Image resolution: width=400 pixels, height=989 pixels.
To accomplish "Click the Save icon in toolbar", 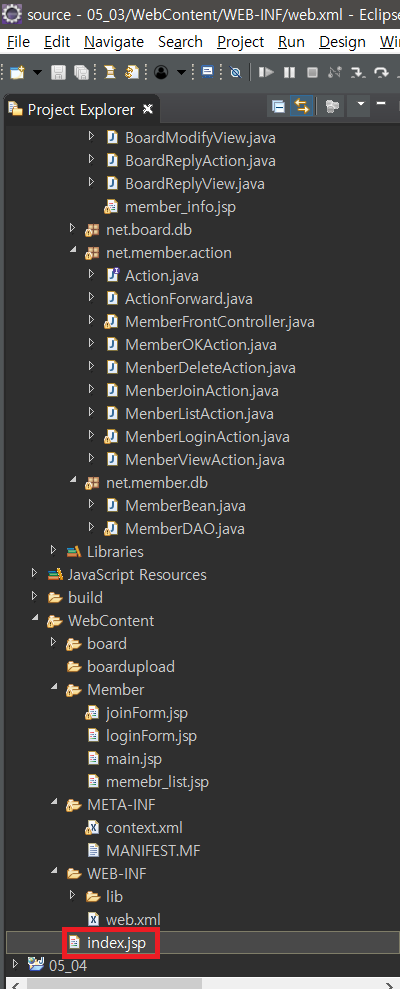I will pyautogui.click(x=58, y=73).
